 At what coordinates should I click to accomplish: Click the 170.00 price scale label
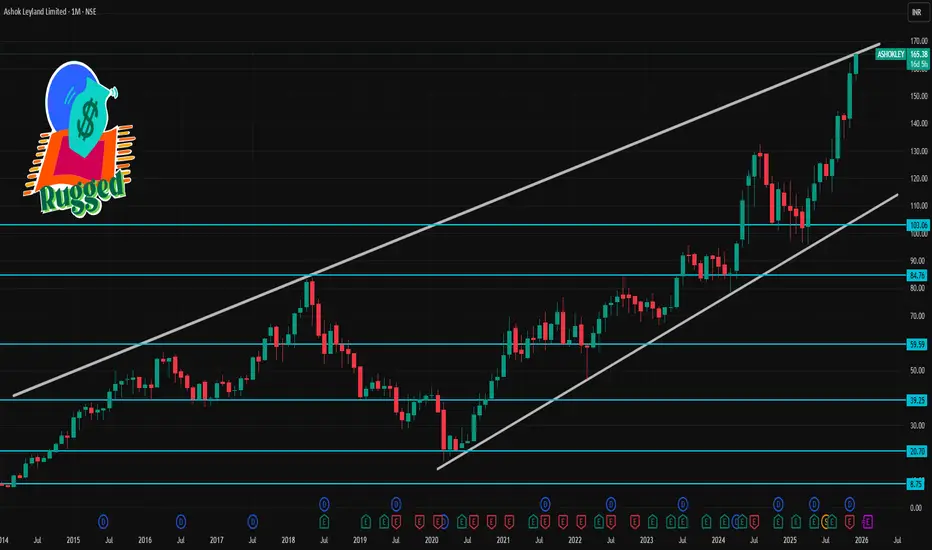click(918, 41)
